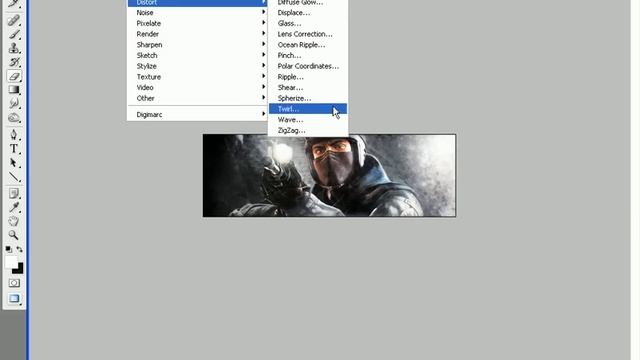The height and width of the screenshot is (360, 640).
Task: Open the Pixelate filter submenu
Action: [198, 23]
